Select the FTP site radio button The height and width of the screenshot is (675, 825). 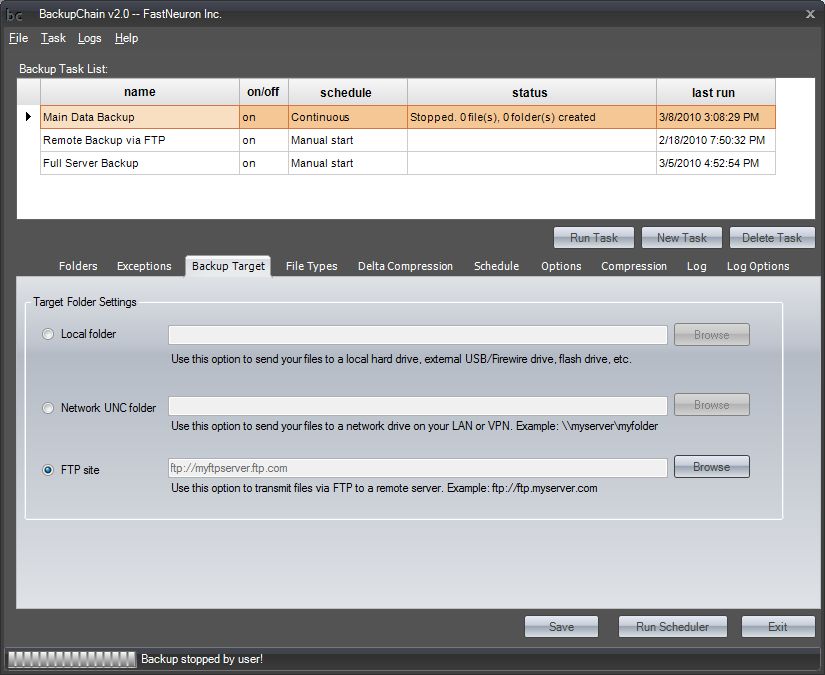pos(48,469)
